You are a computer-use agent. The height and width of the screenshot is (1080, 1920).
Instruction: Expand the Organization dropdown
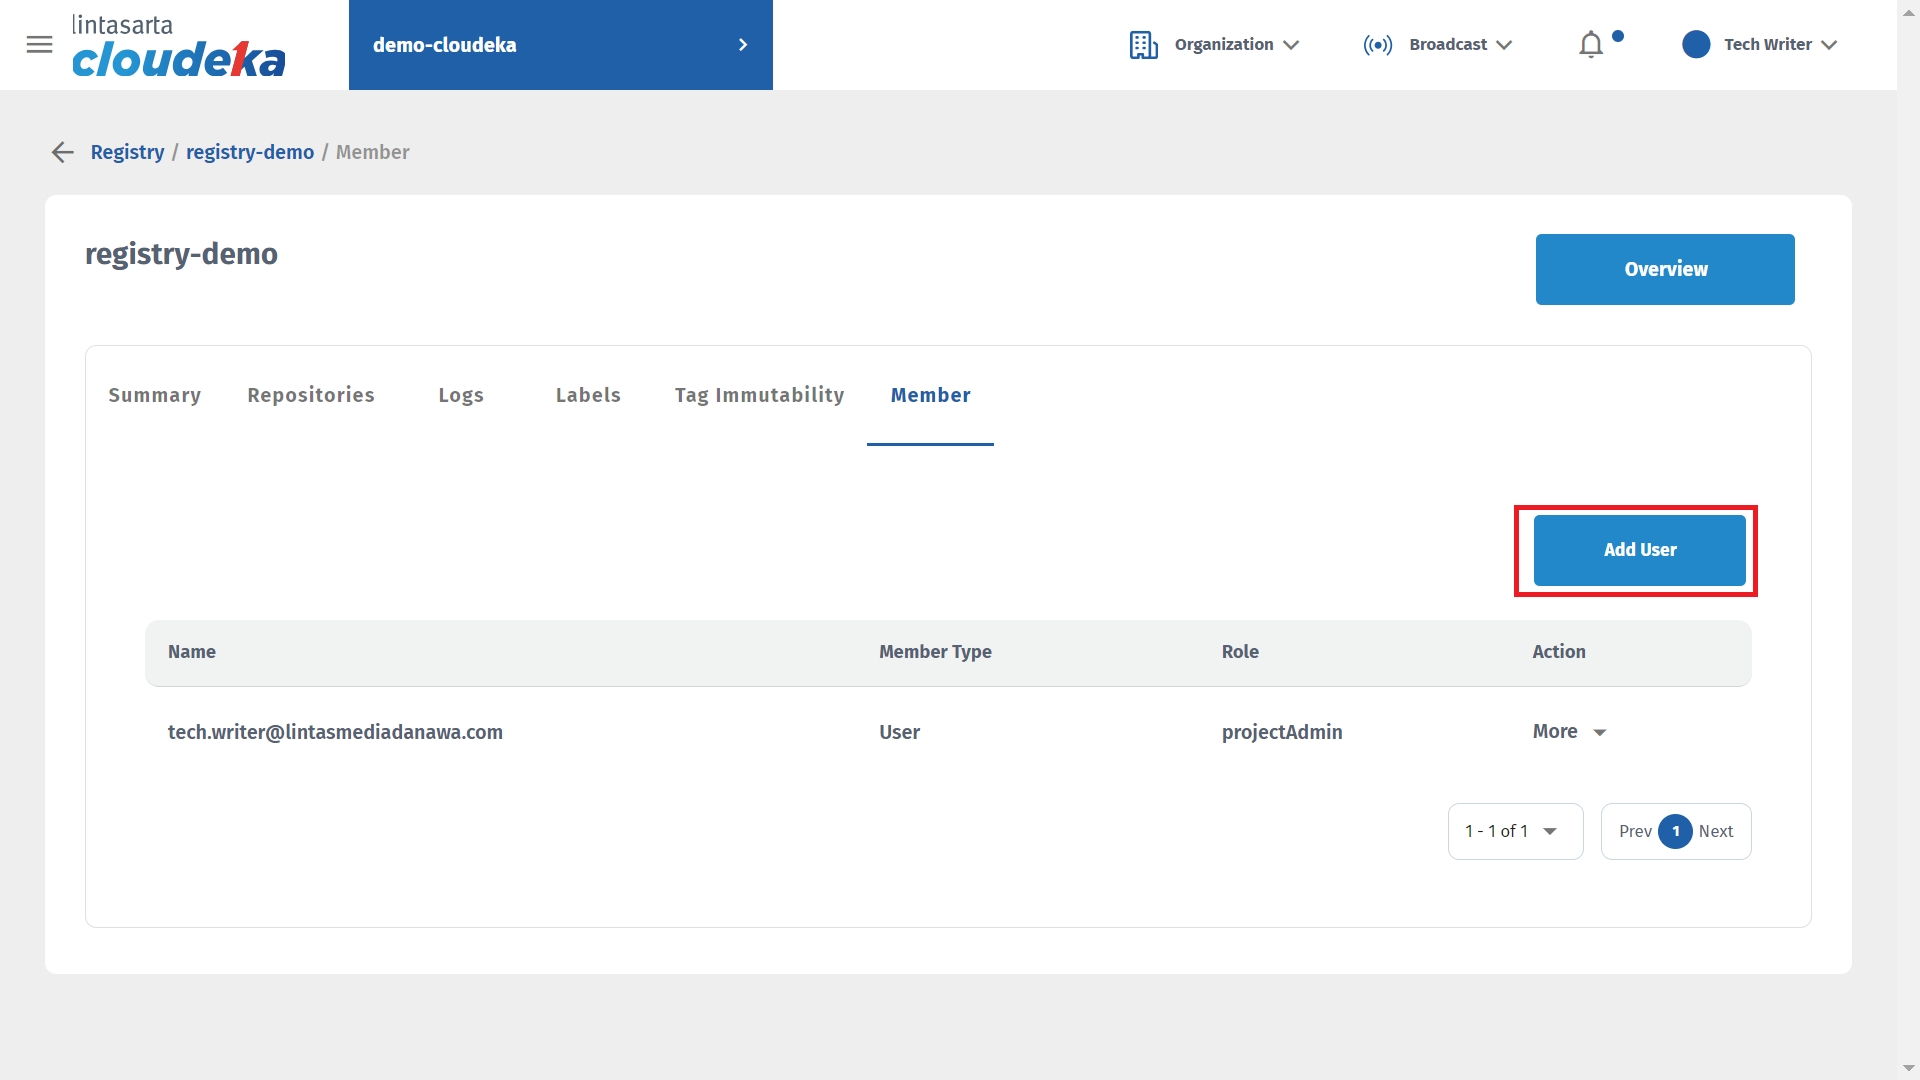point(1291,45)
